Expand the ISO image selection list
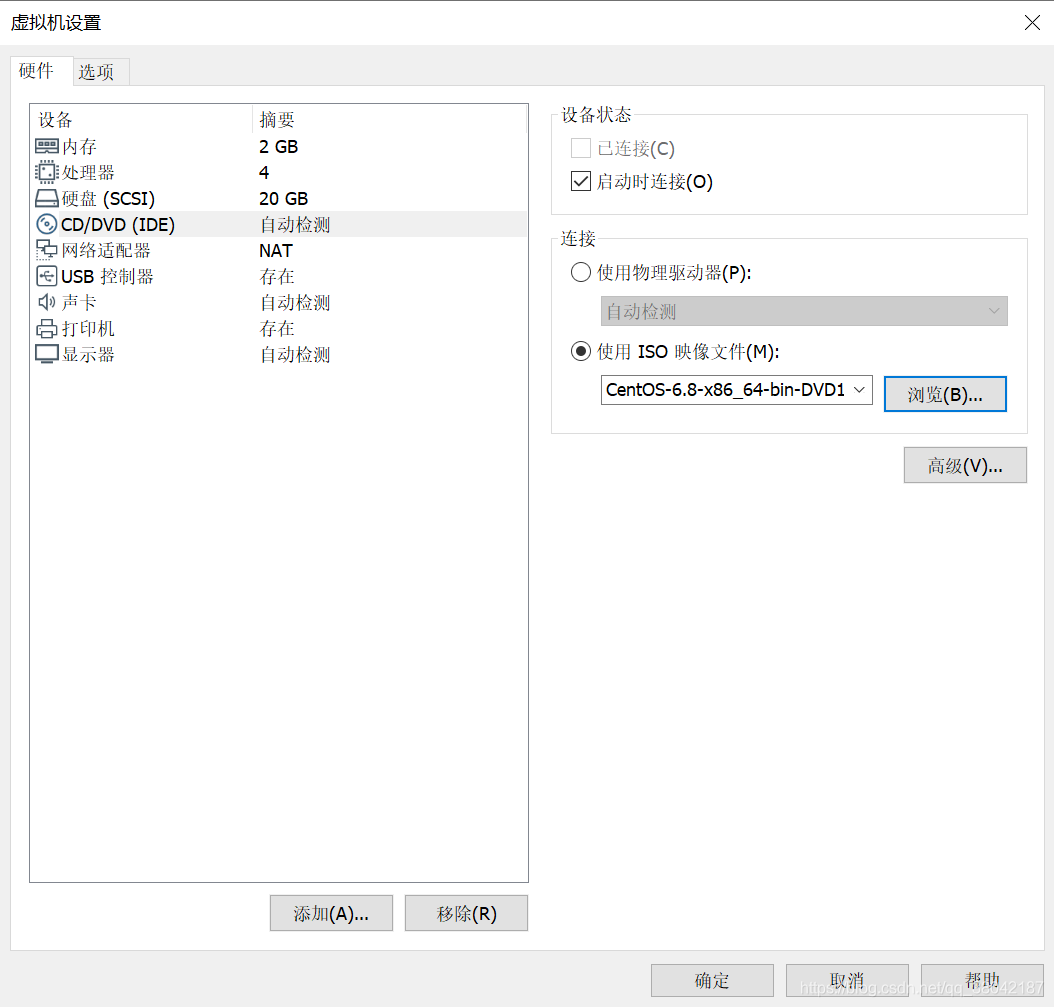1054x1007 pixels. [860, 390]
